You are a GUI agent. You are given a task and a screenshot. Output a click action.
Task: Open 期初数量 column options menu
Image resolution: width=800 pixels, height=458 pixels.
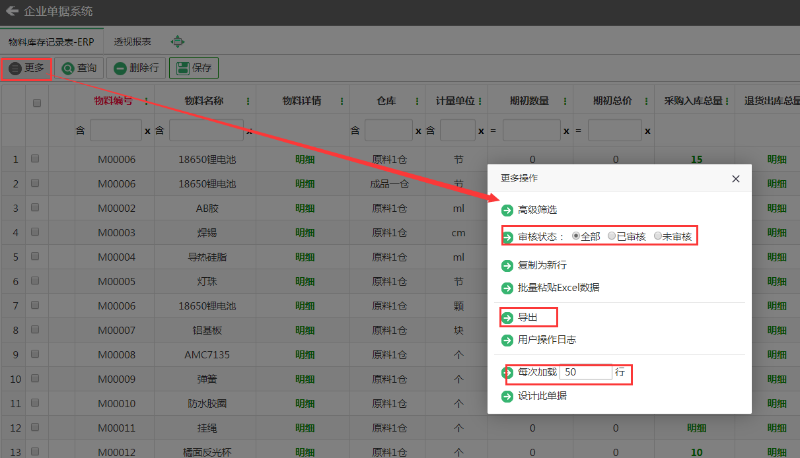tap(565, 101)
